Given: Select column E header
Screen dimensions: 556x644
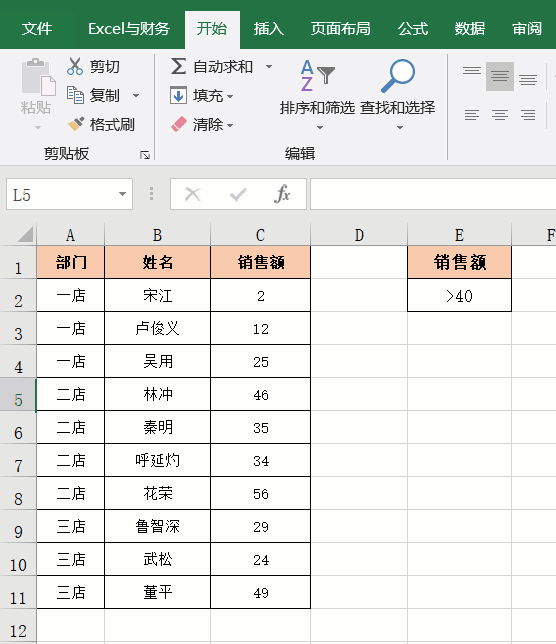Looking at the screenshot, I should [459, 235].
